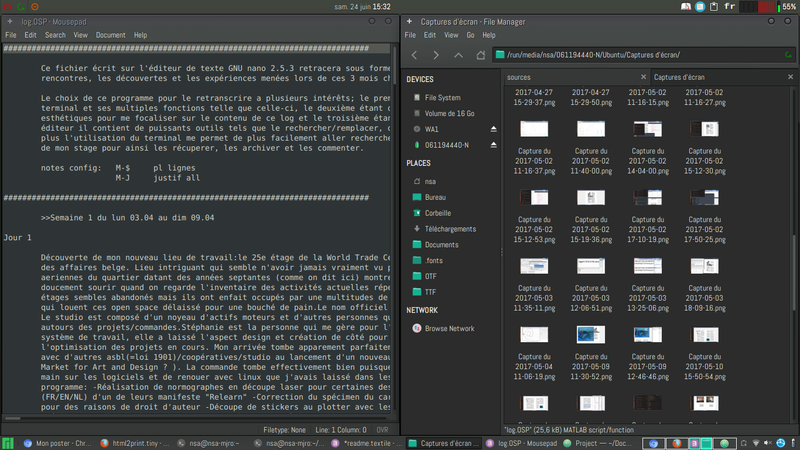
Task: Select the Téléchargements folder
Action: (x=450, y=229)
